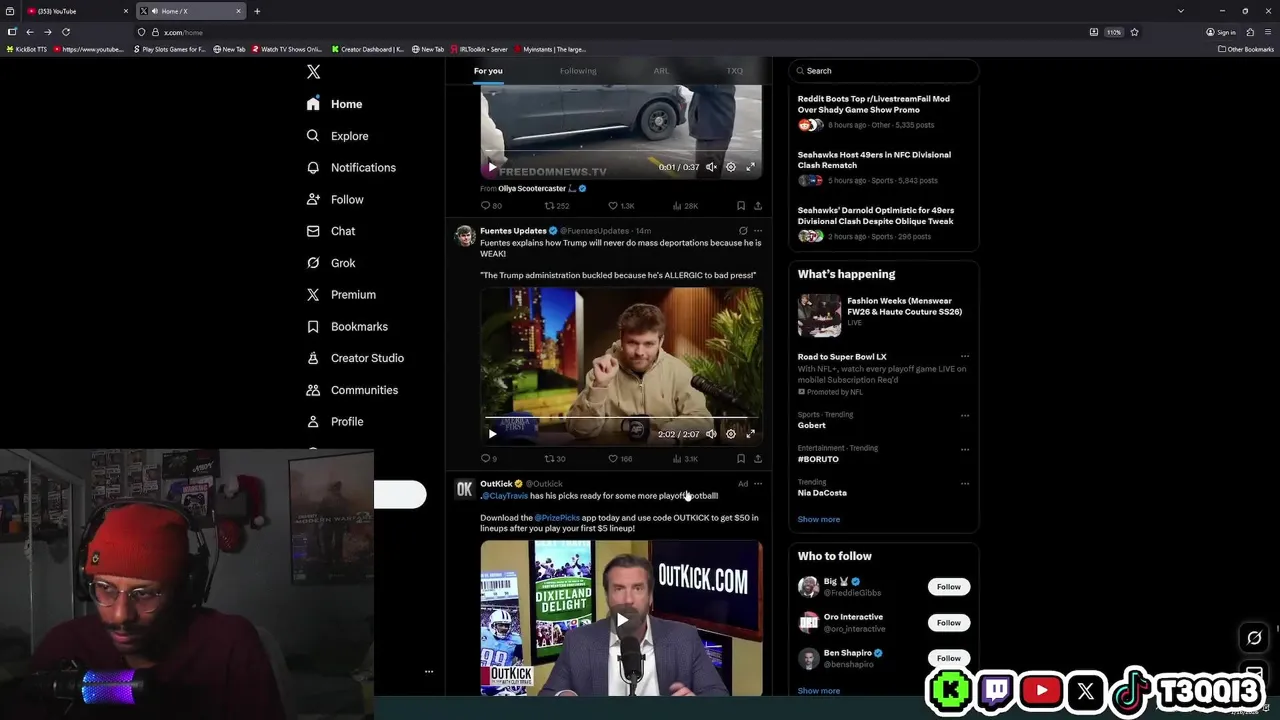The image size is (1280, 720).
Task: Click the X logo in the sidebar
Action: point(313,72)
